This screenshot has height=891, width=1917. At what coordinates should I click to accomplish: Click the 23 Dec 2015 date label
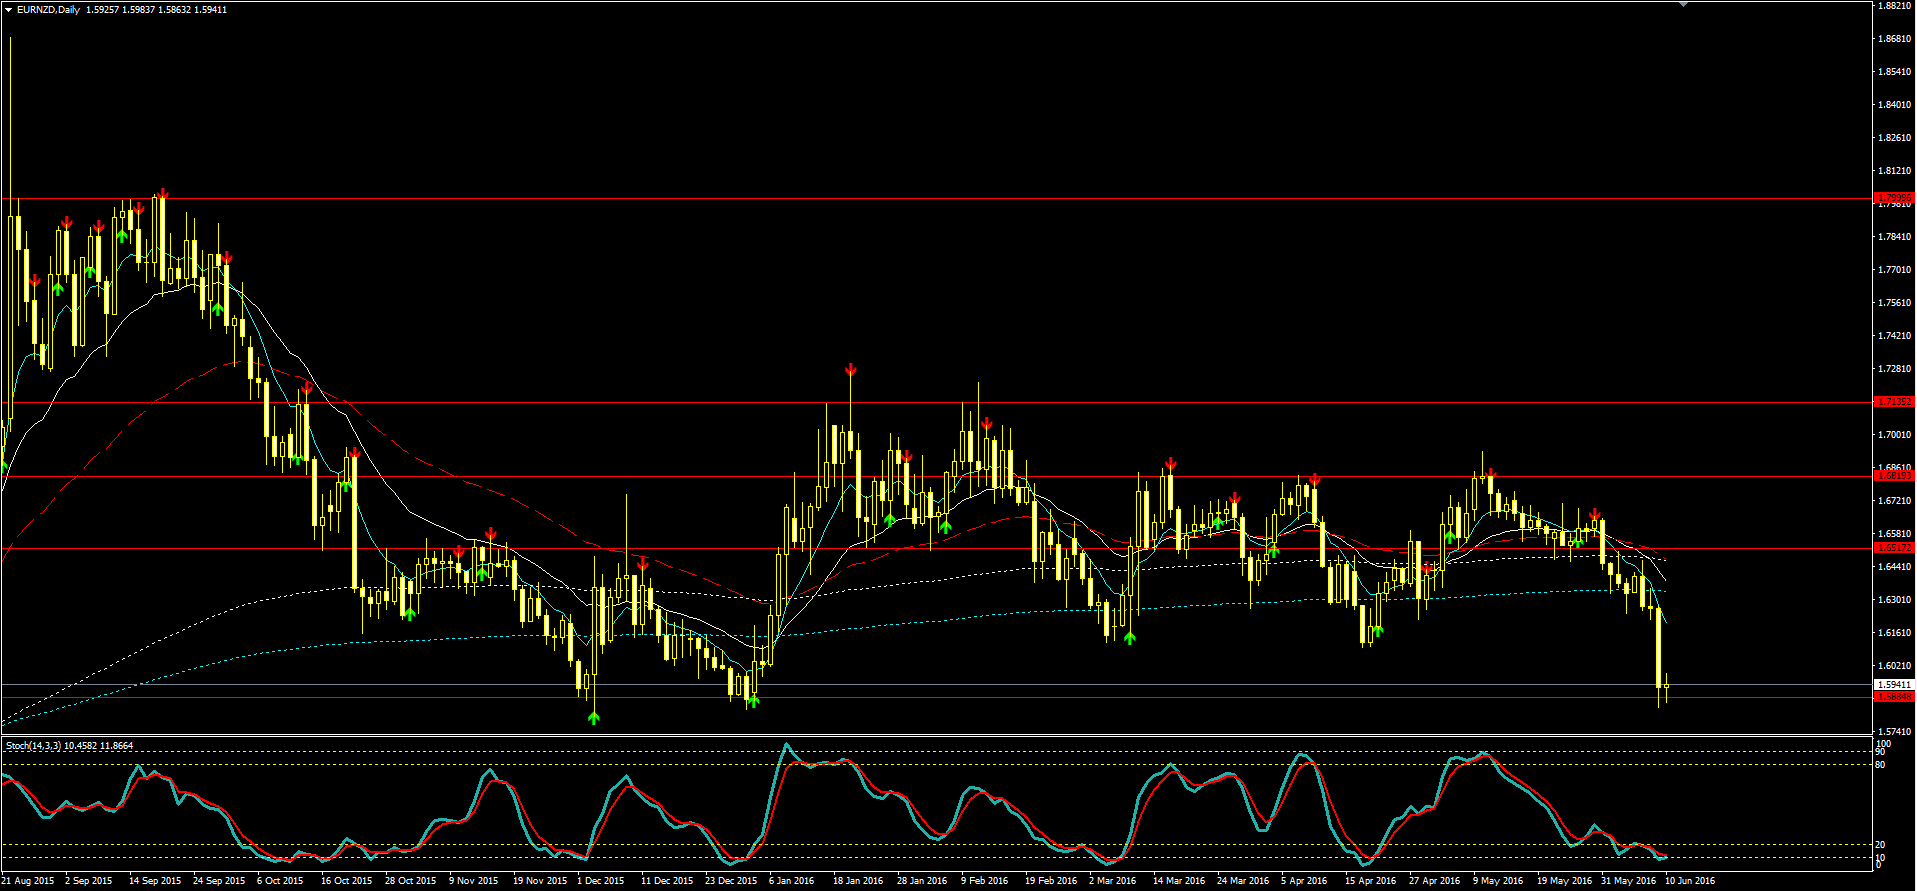point(731,881)
